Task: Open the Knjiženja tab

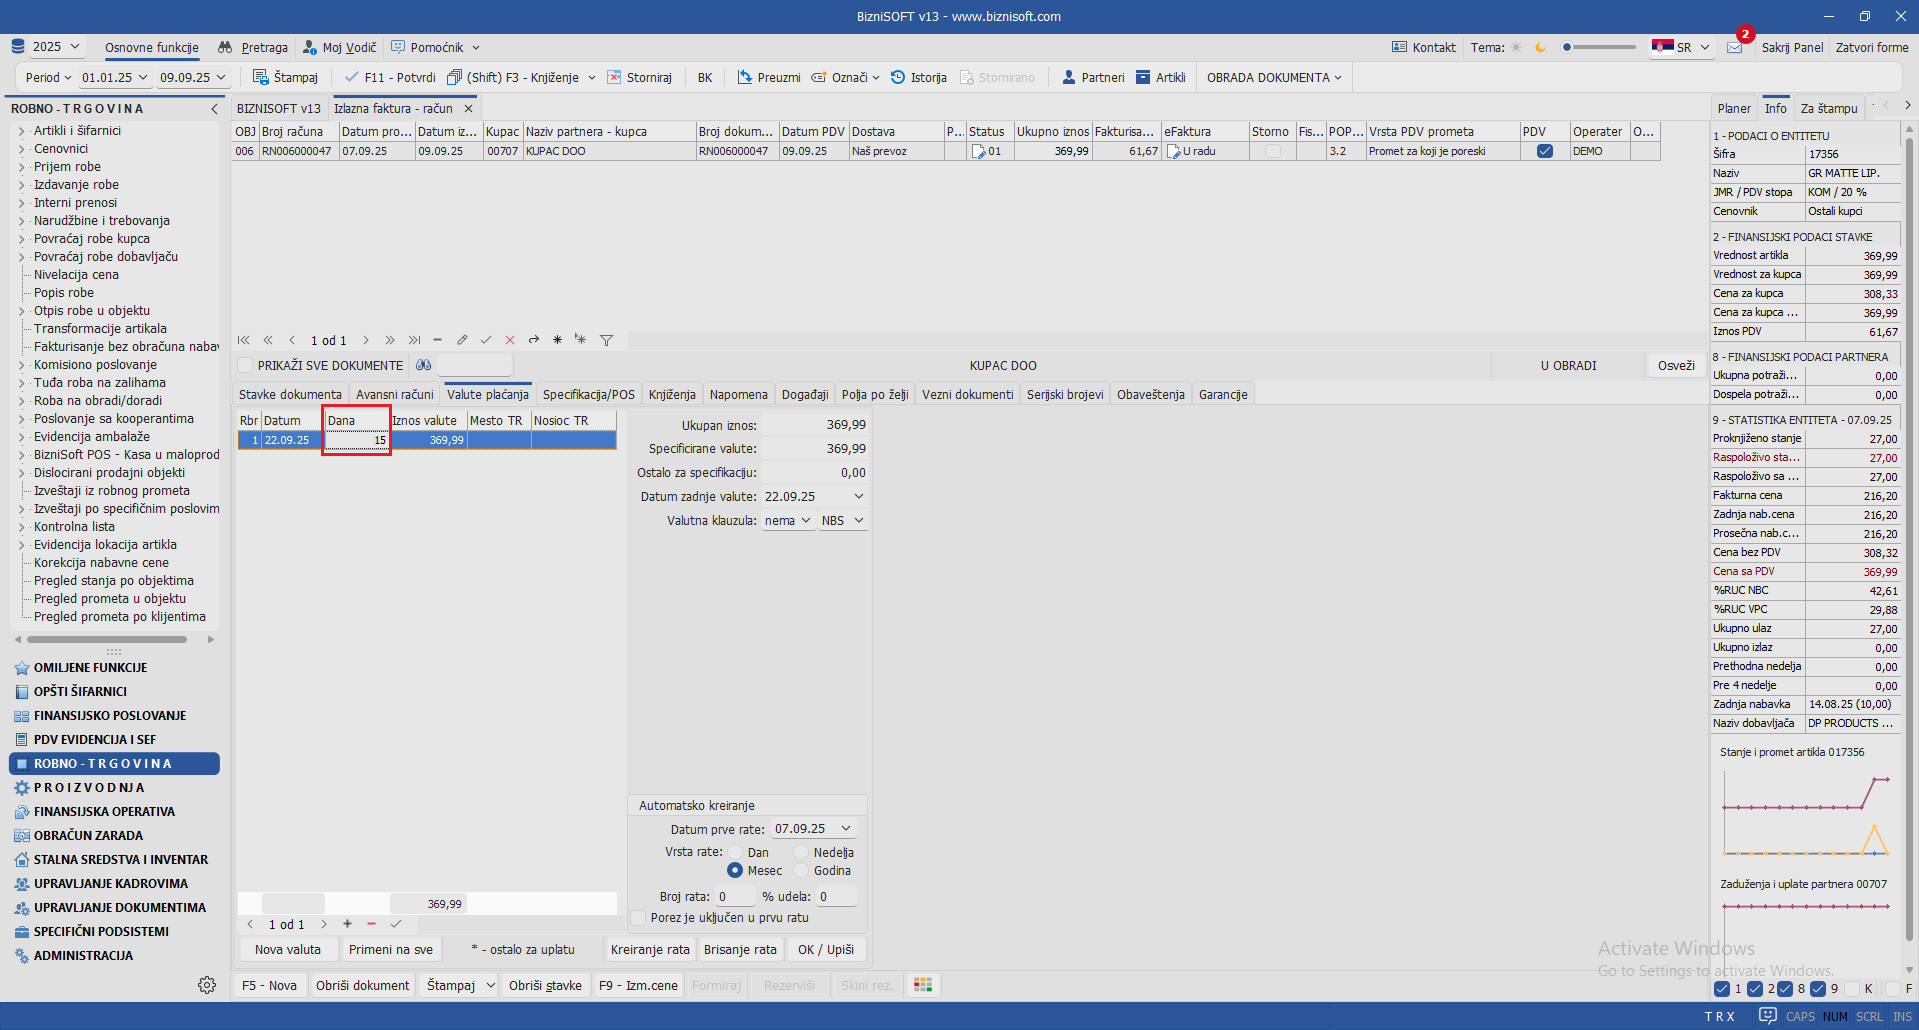Action: [x=672, y=395]
